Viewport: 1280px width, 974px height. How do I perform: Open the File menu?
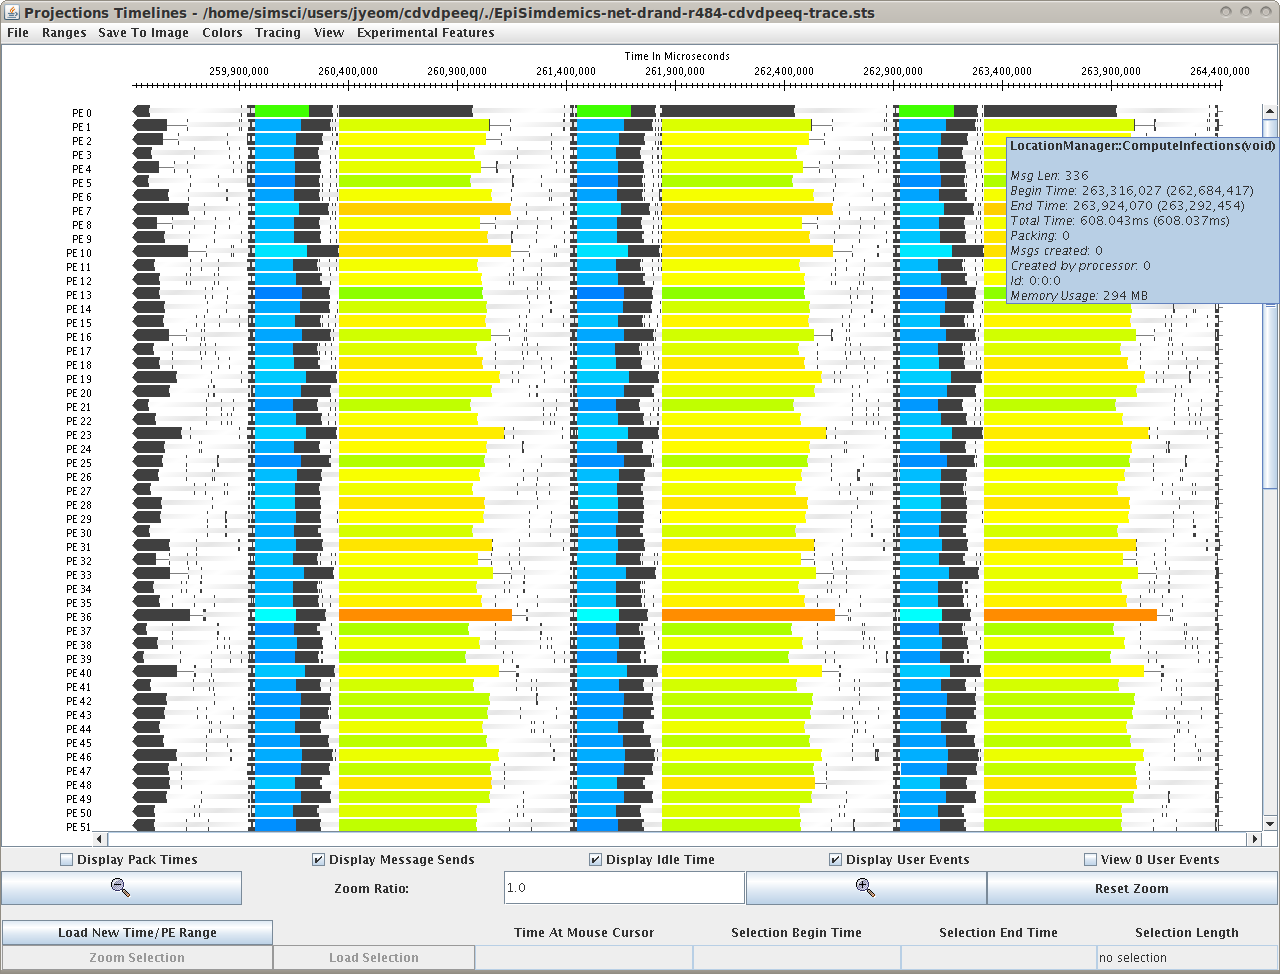[18, 33]
